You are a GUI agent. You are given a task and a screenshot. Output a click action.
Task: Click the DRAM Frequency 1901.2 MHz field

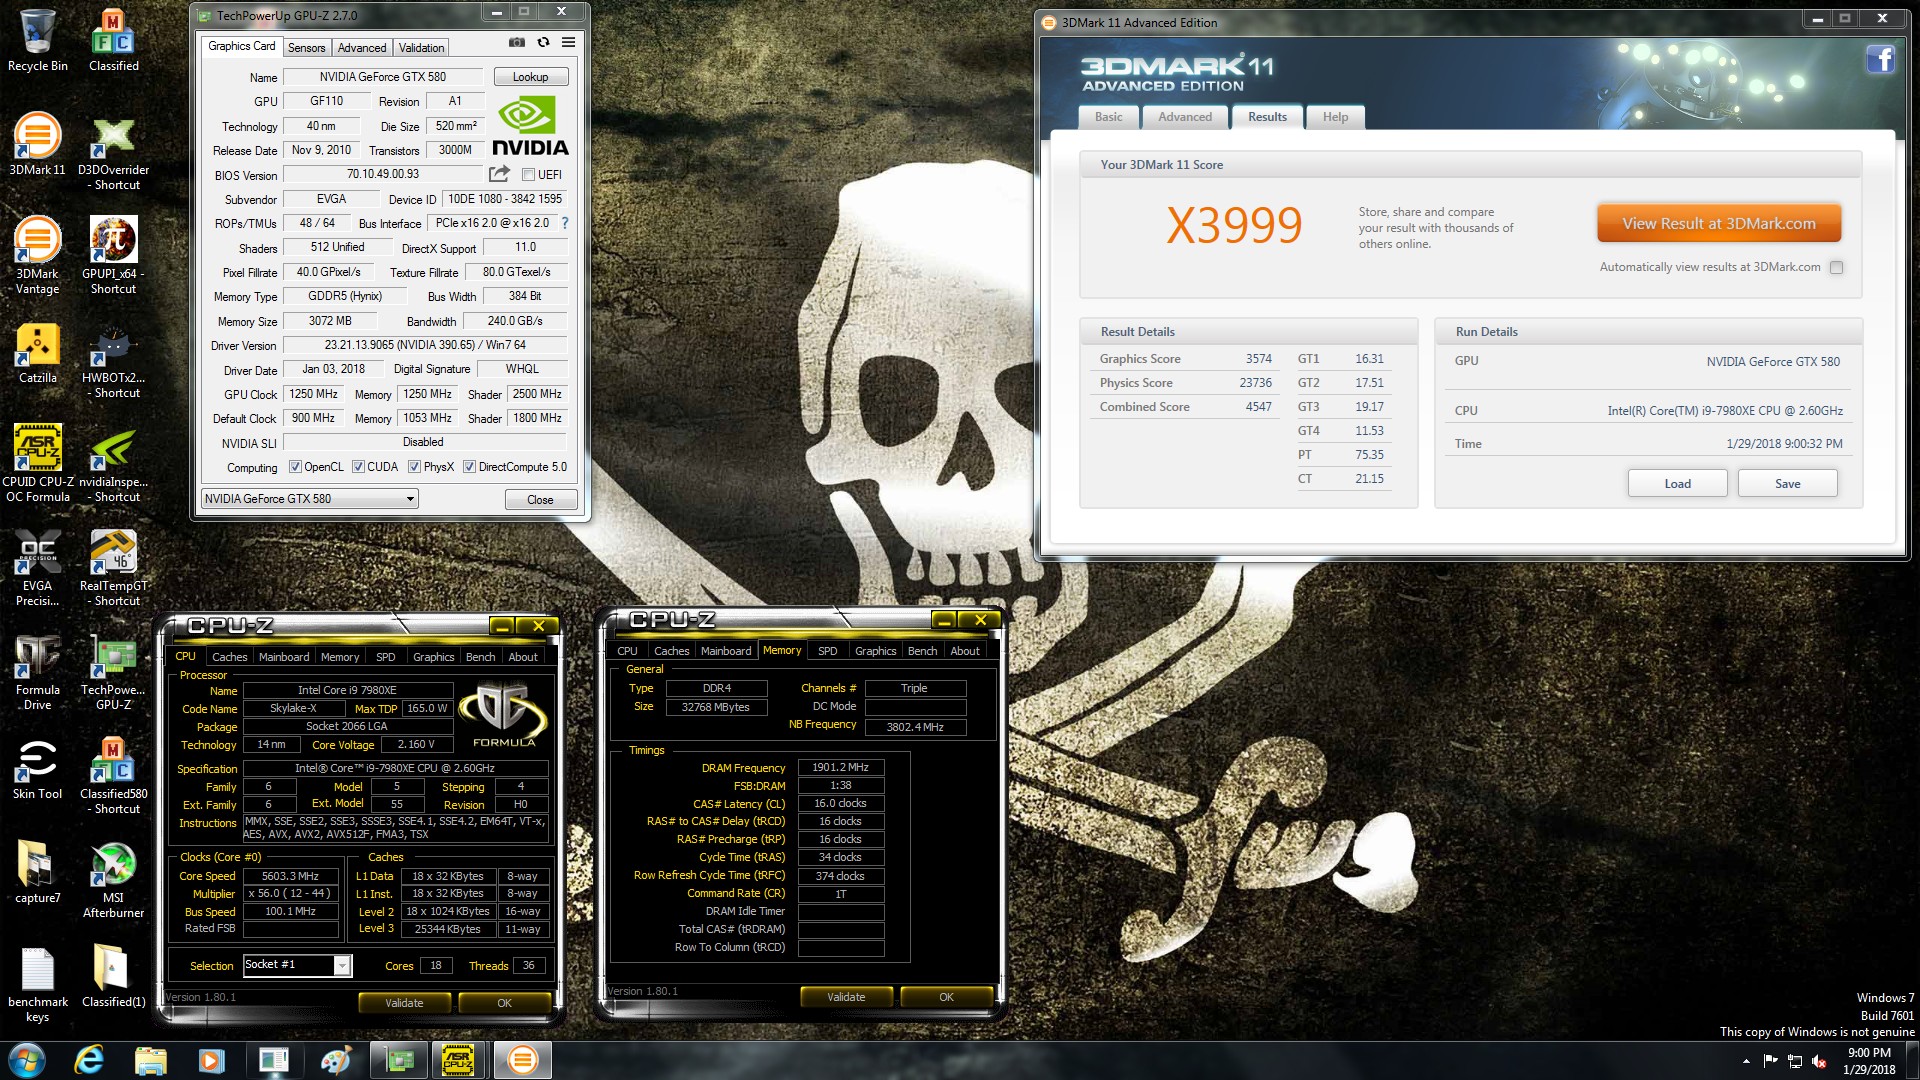(841, 768)
